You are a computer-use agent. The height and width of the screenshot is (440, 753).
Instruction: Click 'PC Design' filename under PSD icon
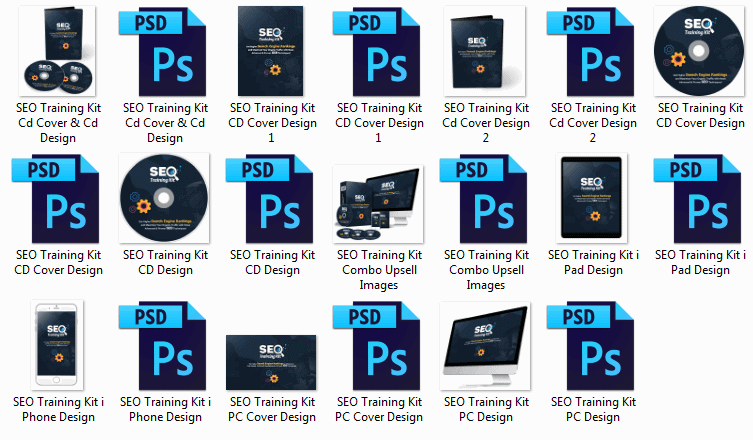click(x=593, y=409)
